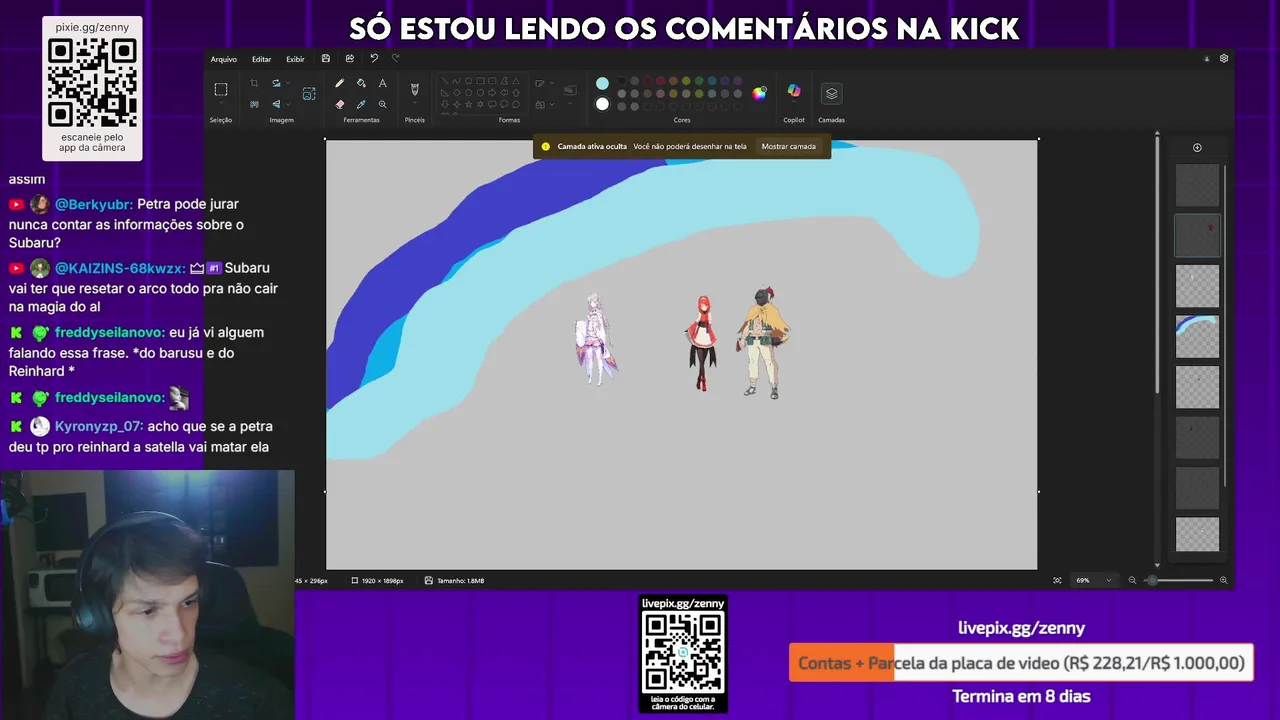This screenshot has height=720, width=1280.
Task: Open the 69% zoom level dropdown
Action: click(1093, 580)
